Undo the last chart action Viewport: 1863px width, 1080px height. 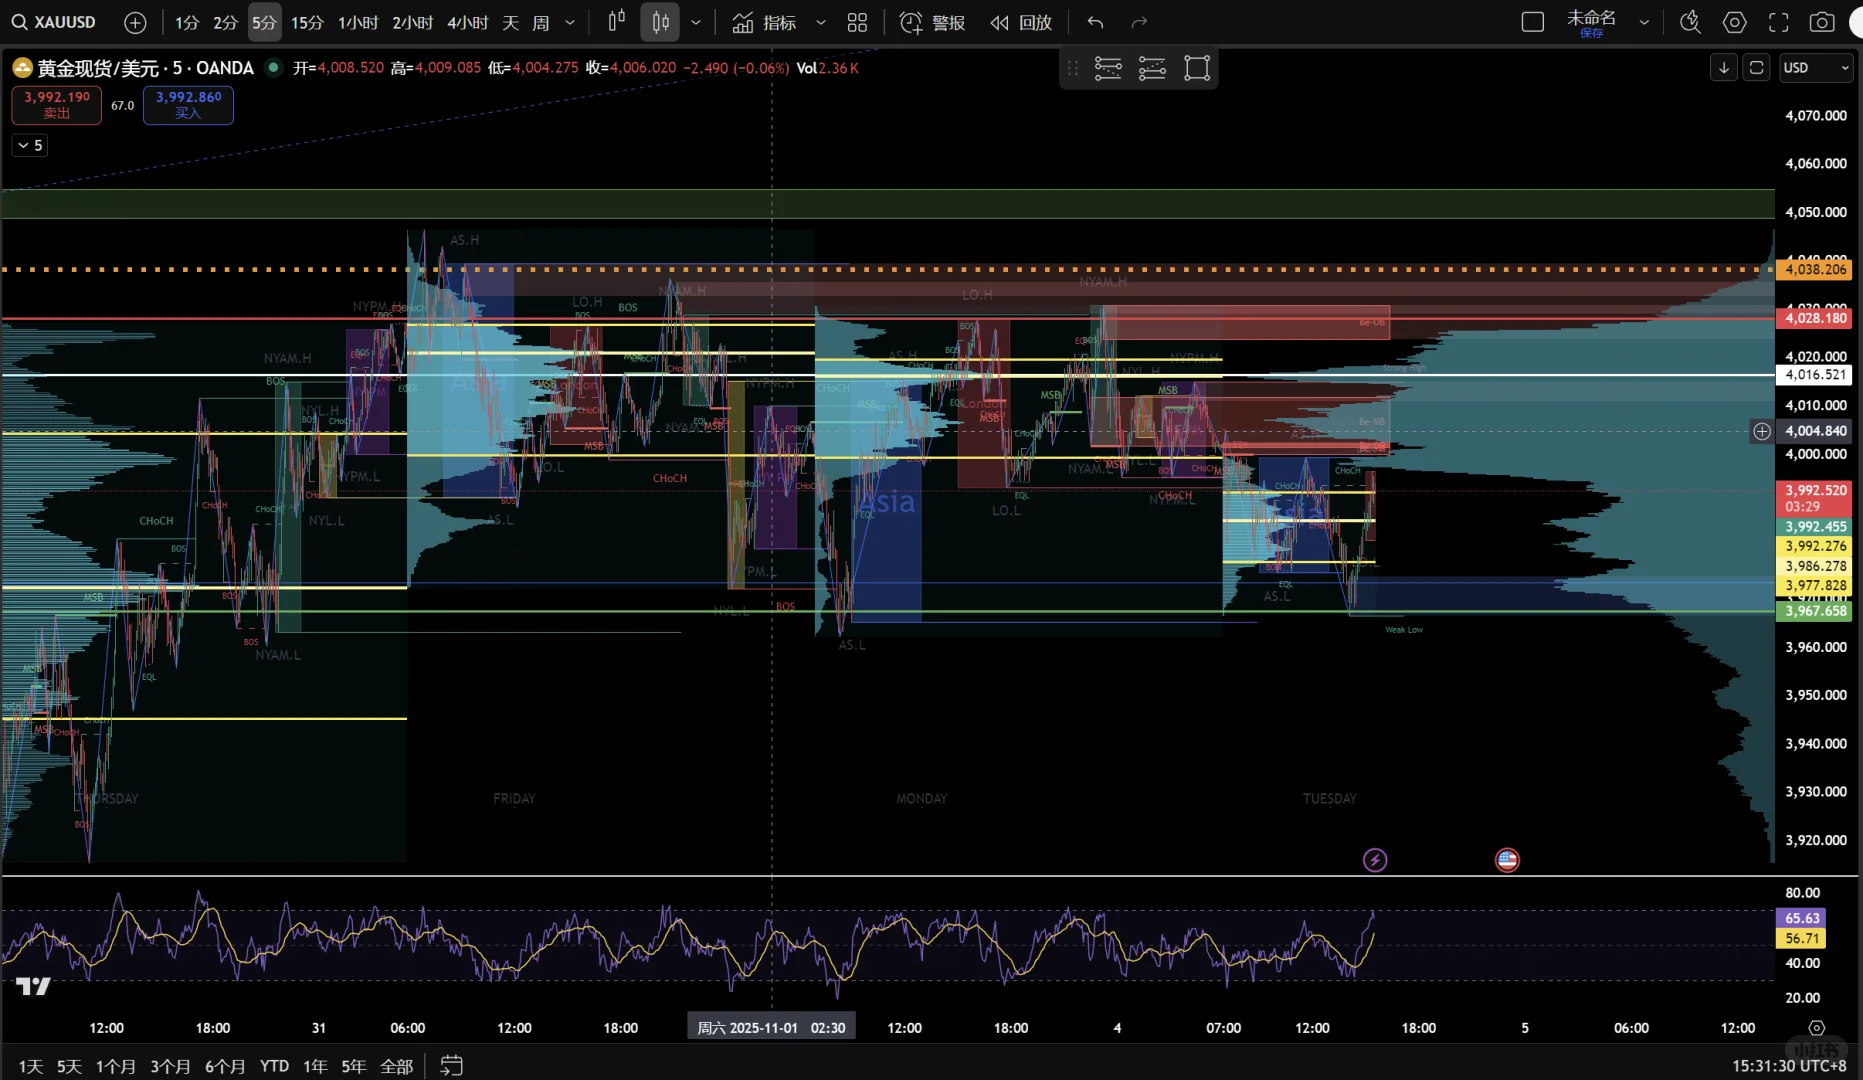click(1096, 22)
